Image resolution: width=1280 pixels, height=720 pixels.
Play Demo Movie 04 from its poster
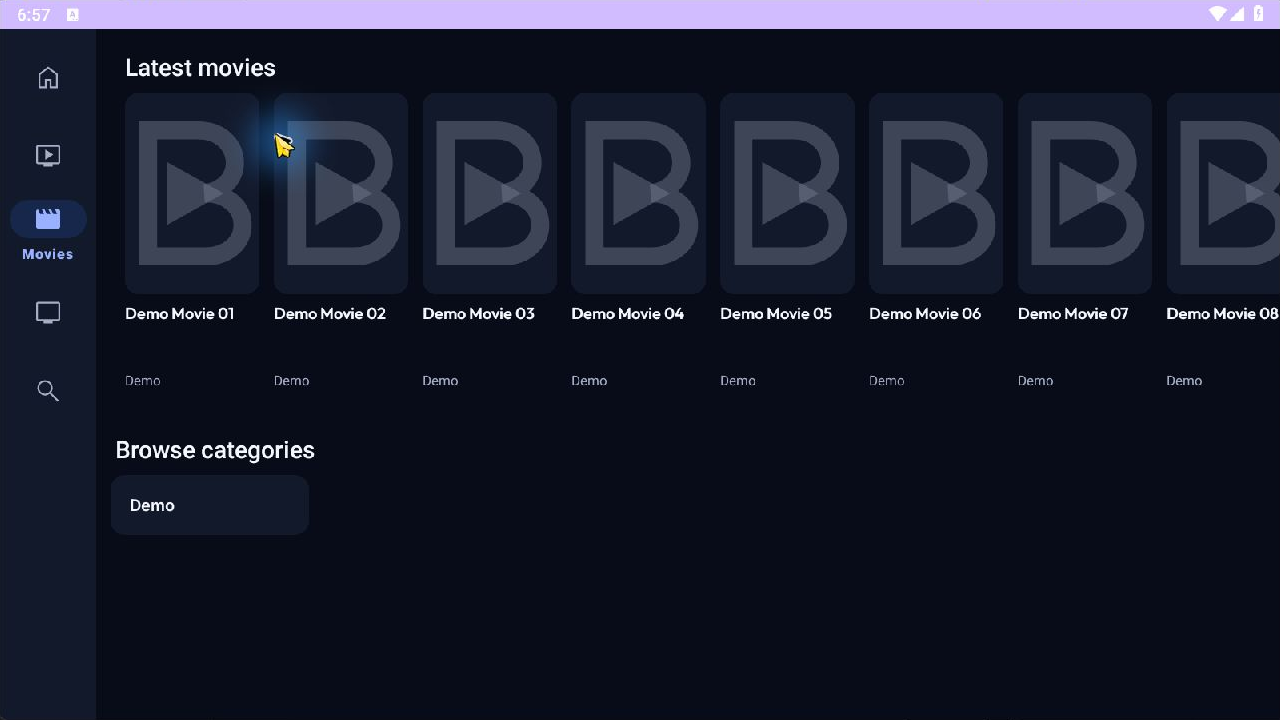click(x=638, y=193)
